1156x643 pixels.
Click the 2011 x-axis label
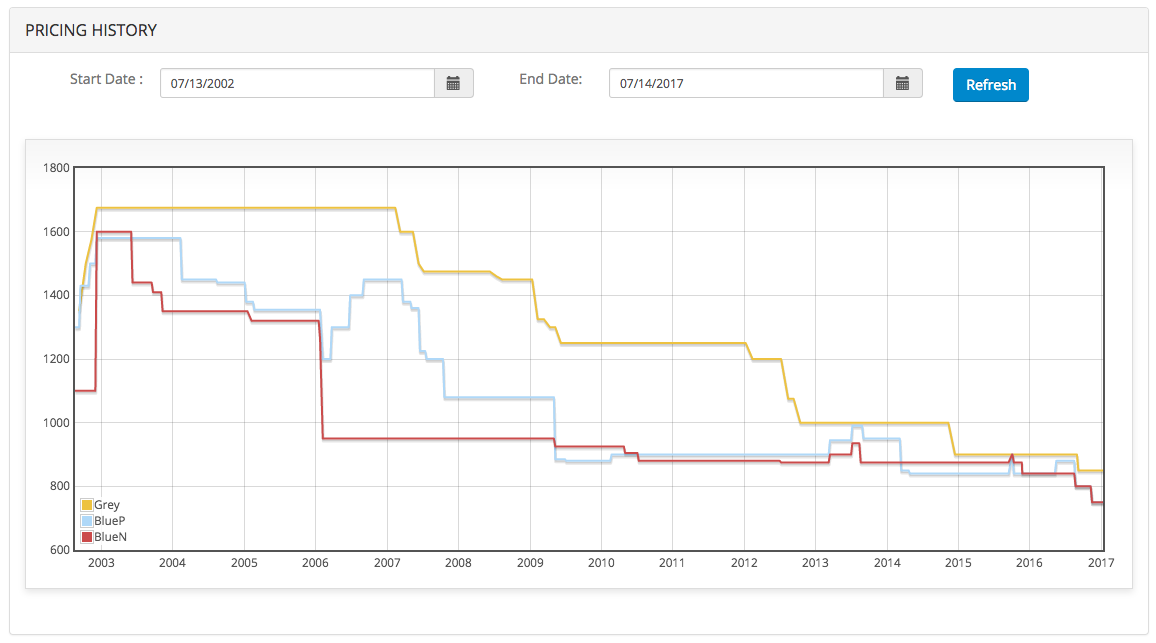(672, 563)
